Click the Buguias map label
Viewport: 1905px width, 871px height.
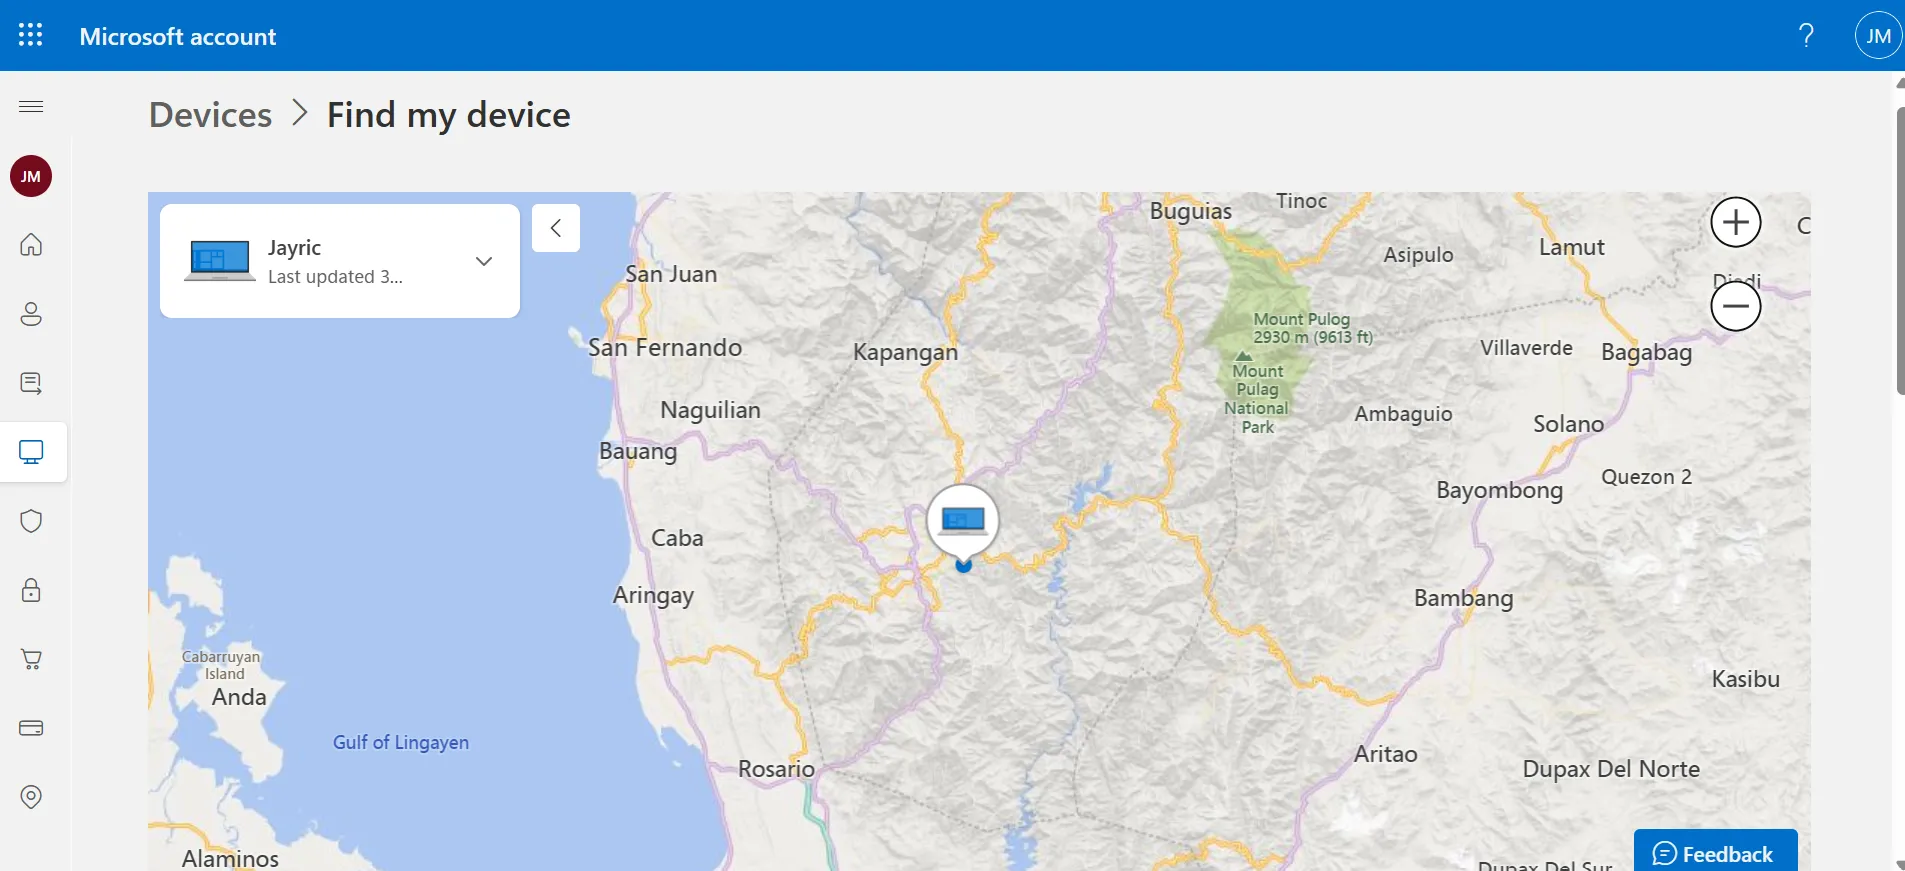[1190, 211]
